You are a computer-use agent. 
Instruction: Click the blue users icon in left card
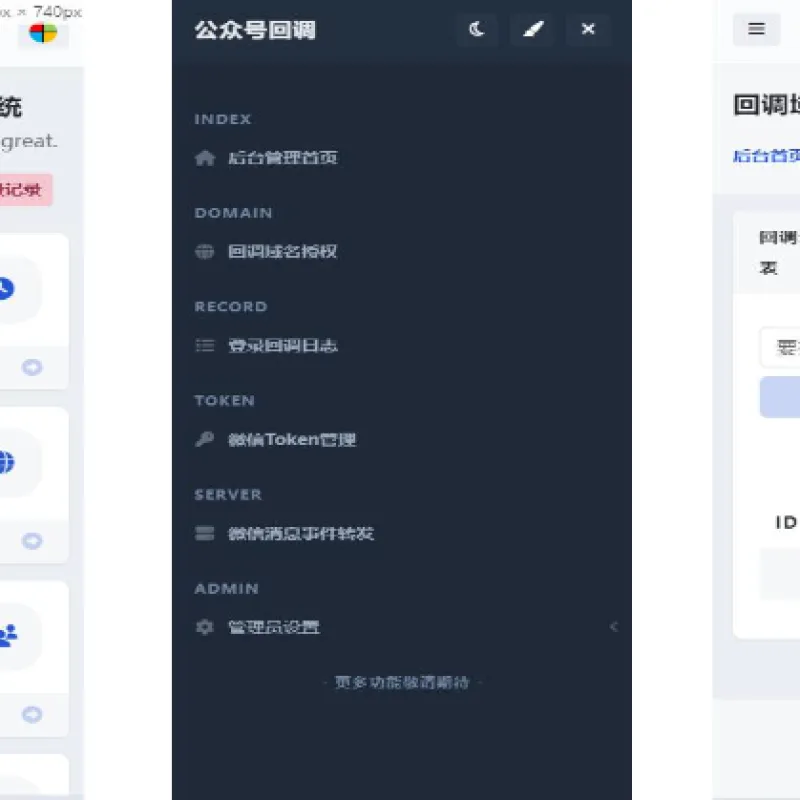[x=8, y=636]
